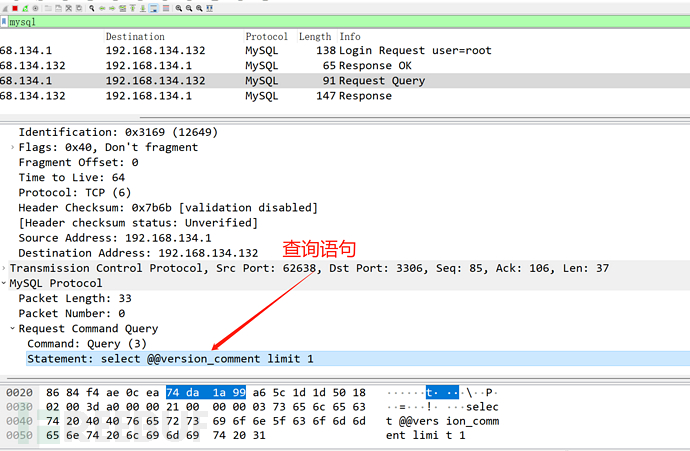Select the Packet Number: 0 field
690x451 pixels.
click(72, 313)
